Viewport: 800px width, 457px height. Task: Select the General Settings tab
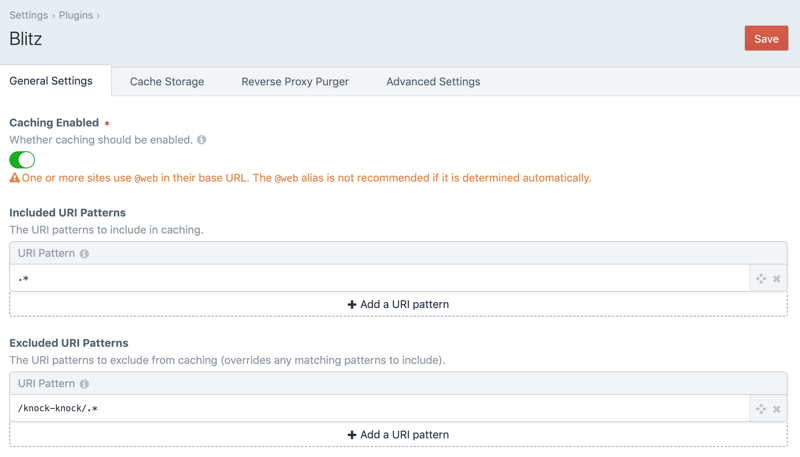click(x=51, y=81)
